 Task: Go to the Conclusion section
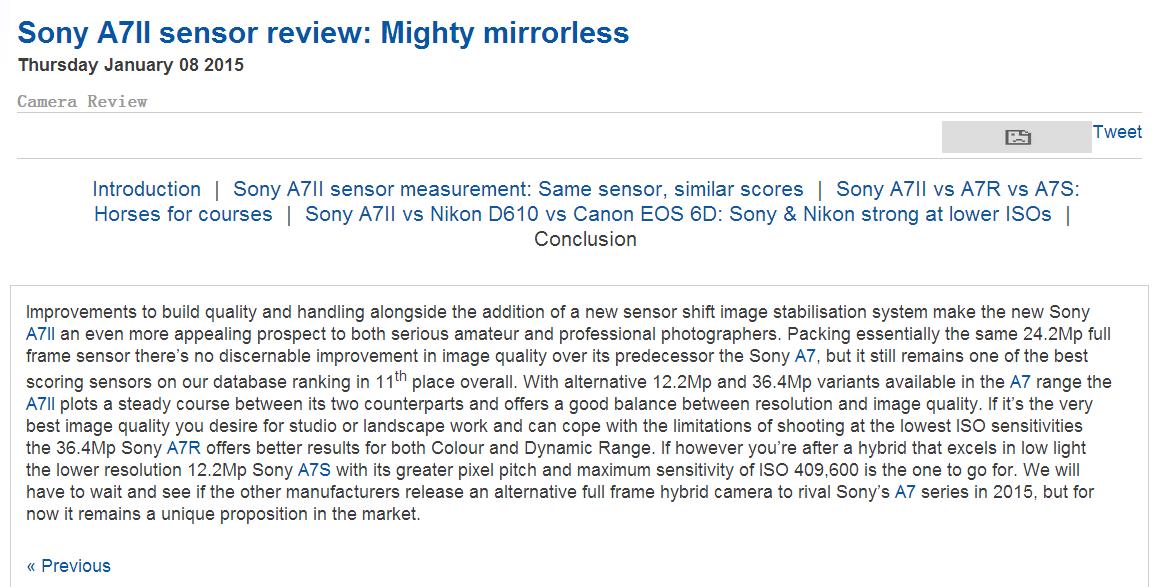coord(585,239)
